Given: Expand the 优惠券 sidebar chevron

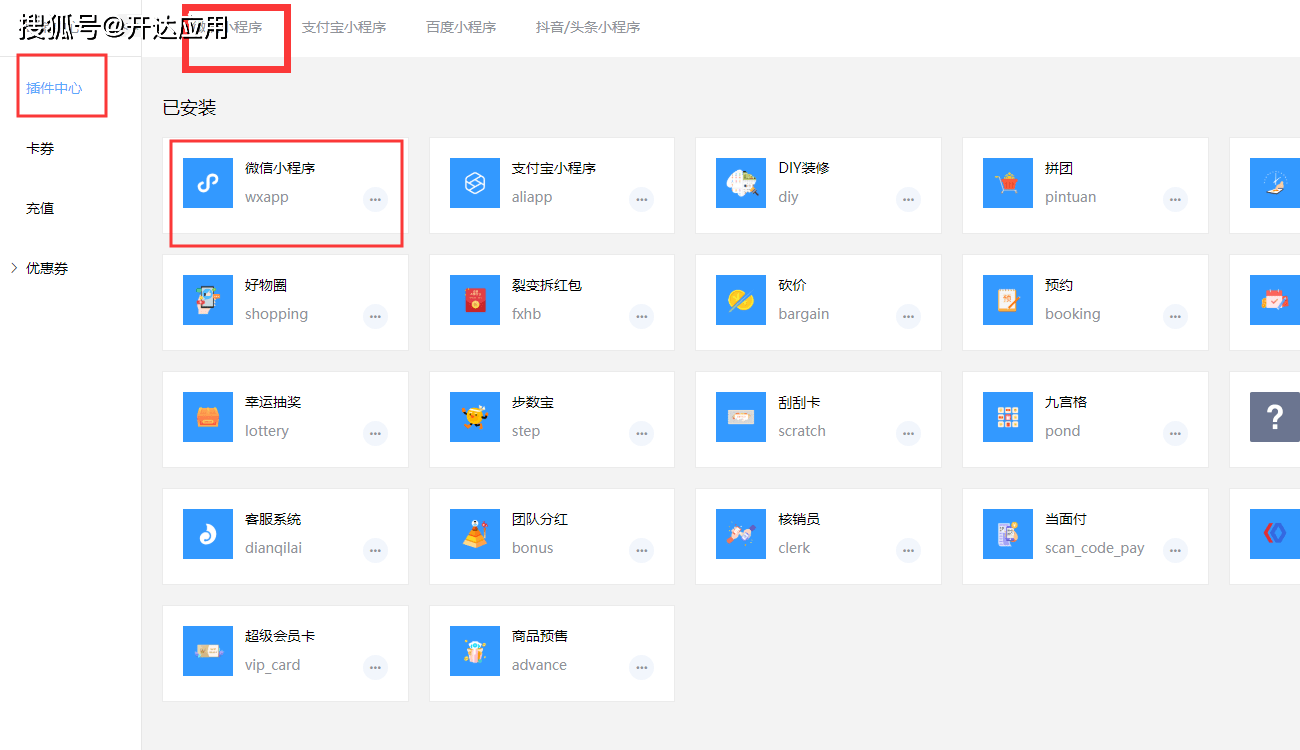Looking at the screenshot, I should 13,268.
